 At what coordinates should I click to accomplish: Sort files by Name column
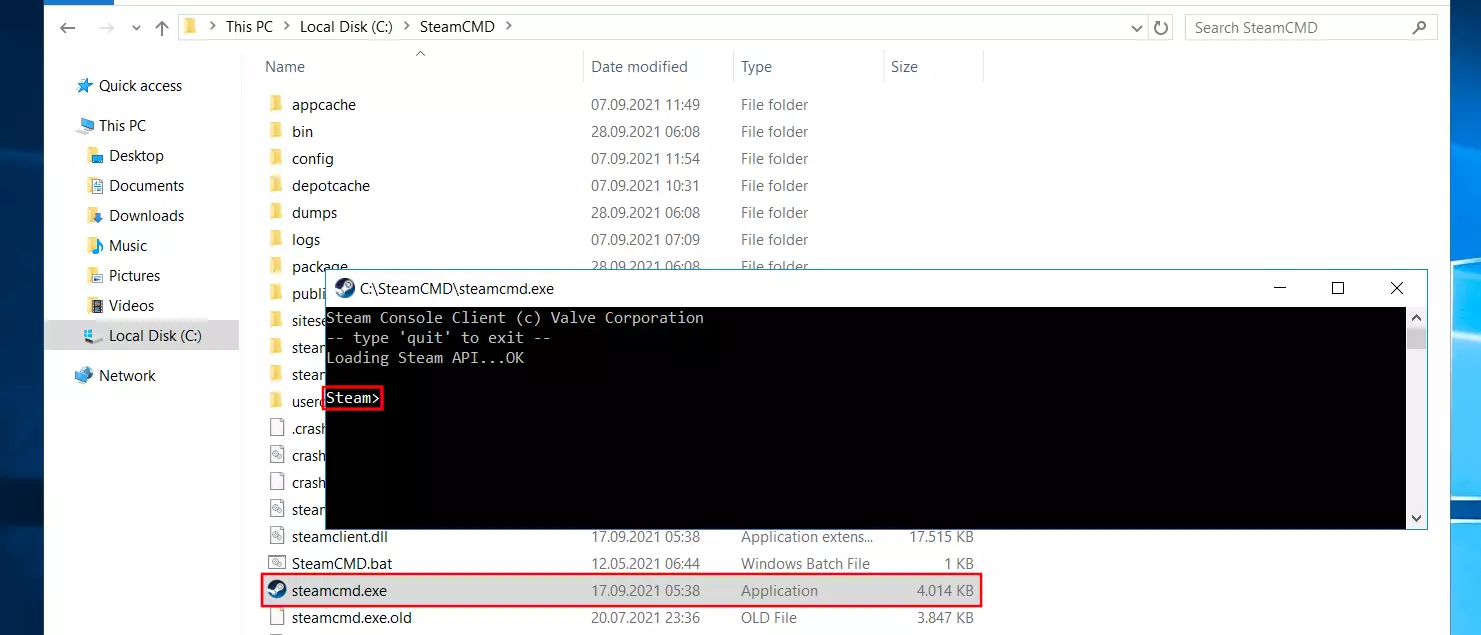(285, 67)
